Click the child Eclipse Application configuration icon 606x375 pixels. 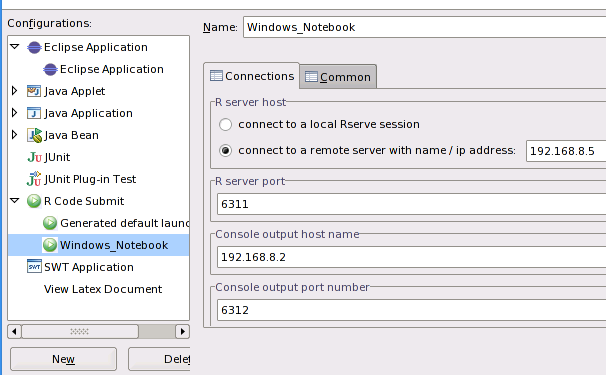click(50, 70)
